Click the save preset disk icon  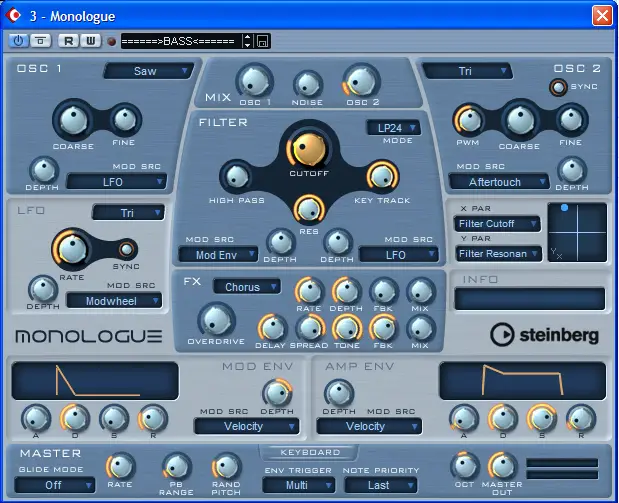263,41
